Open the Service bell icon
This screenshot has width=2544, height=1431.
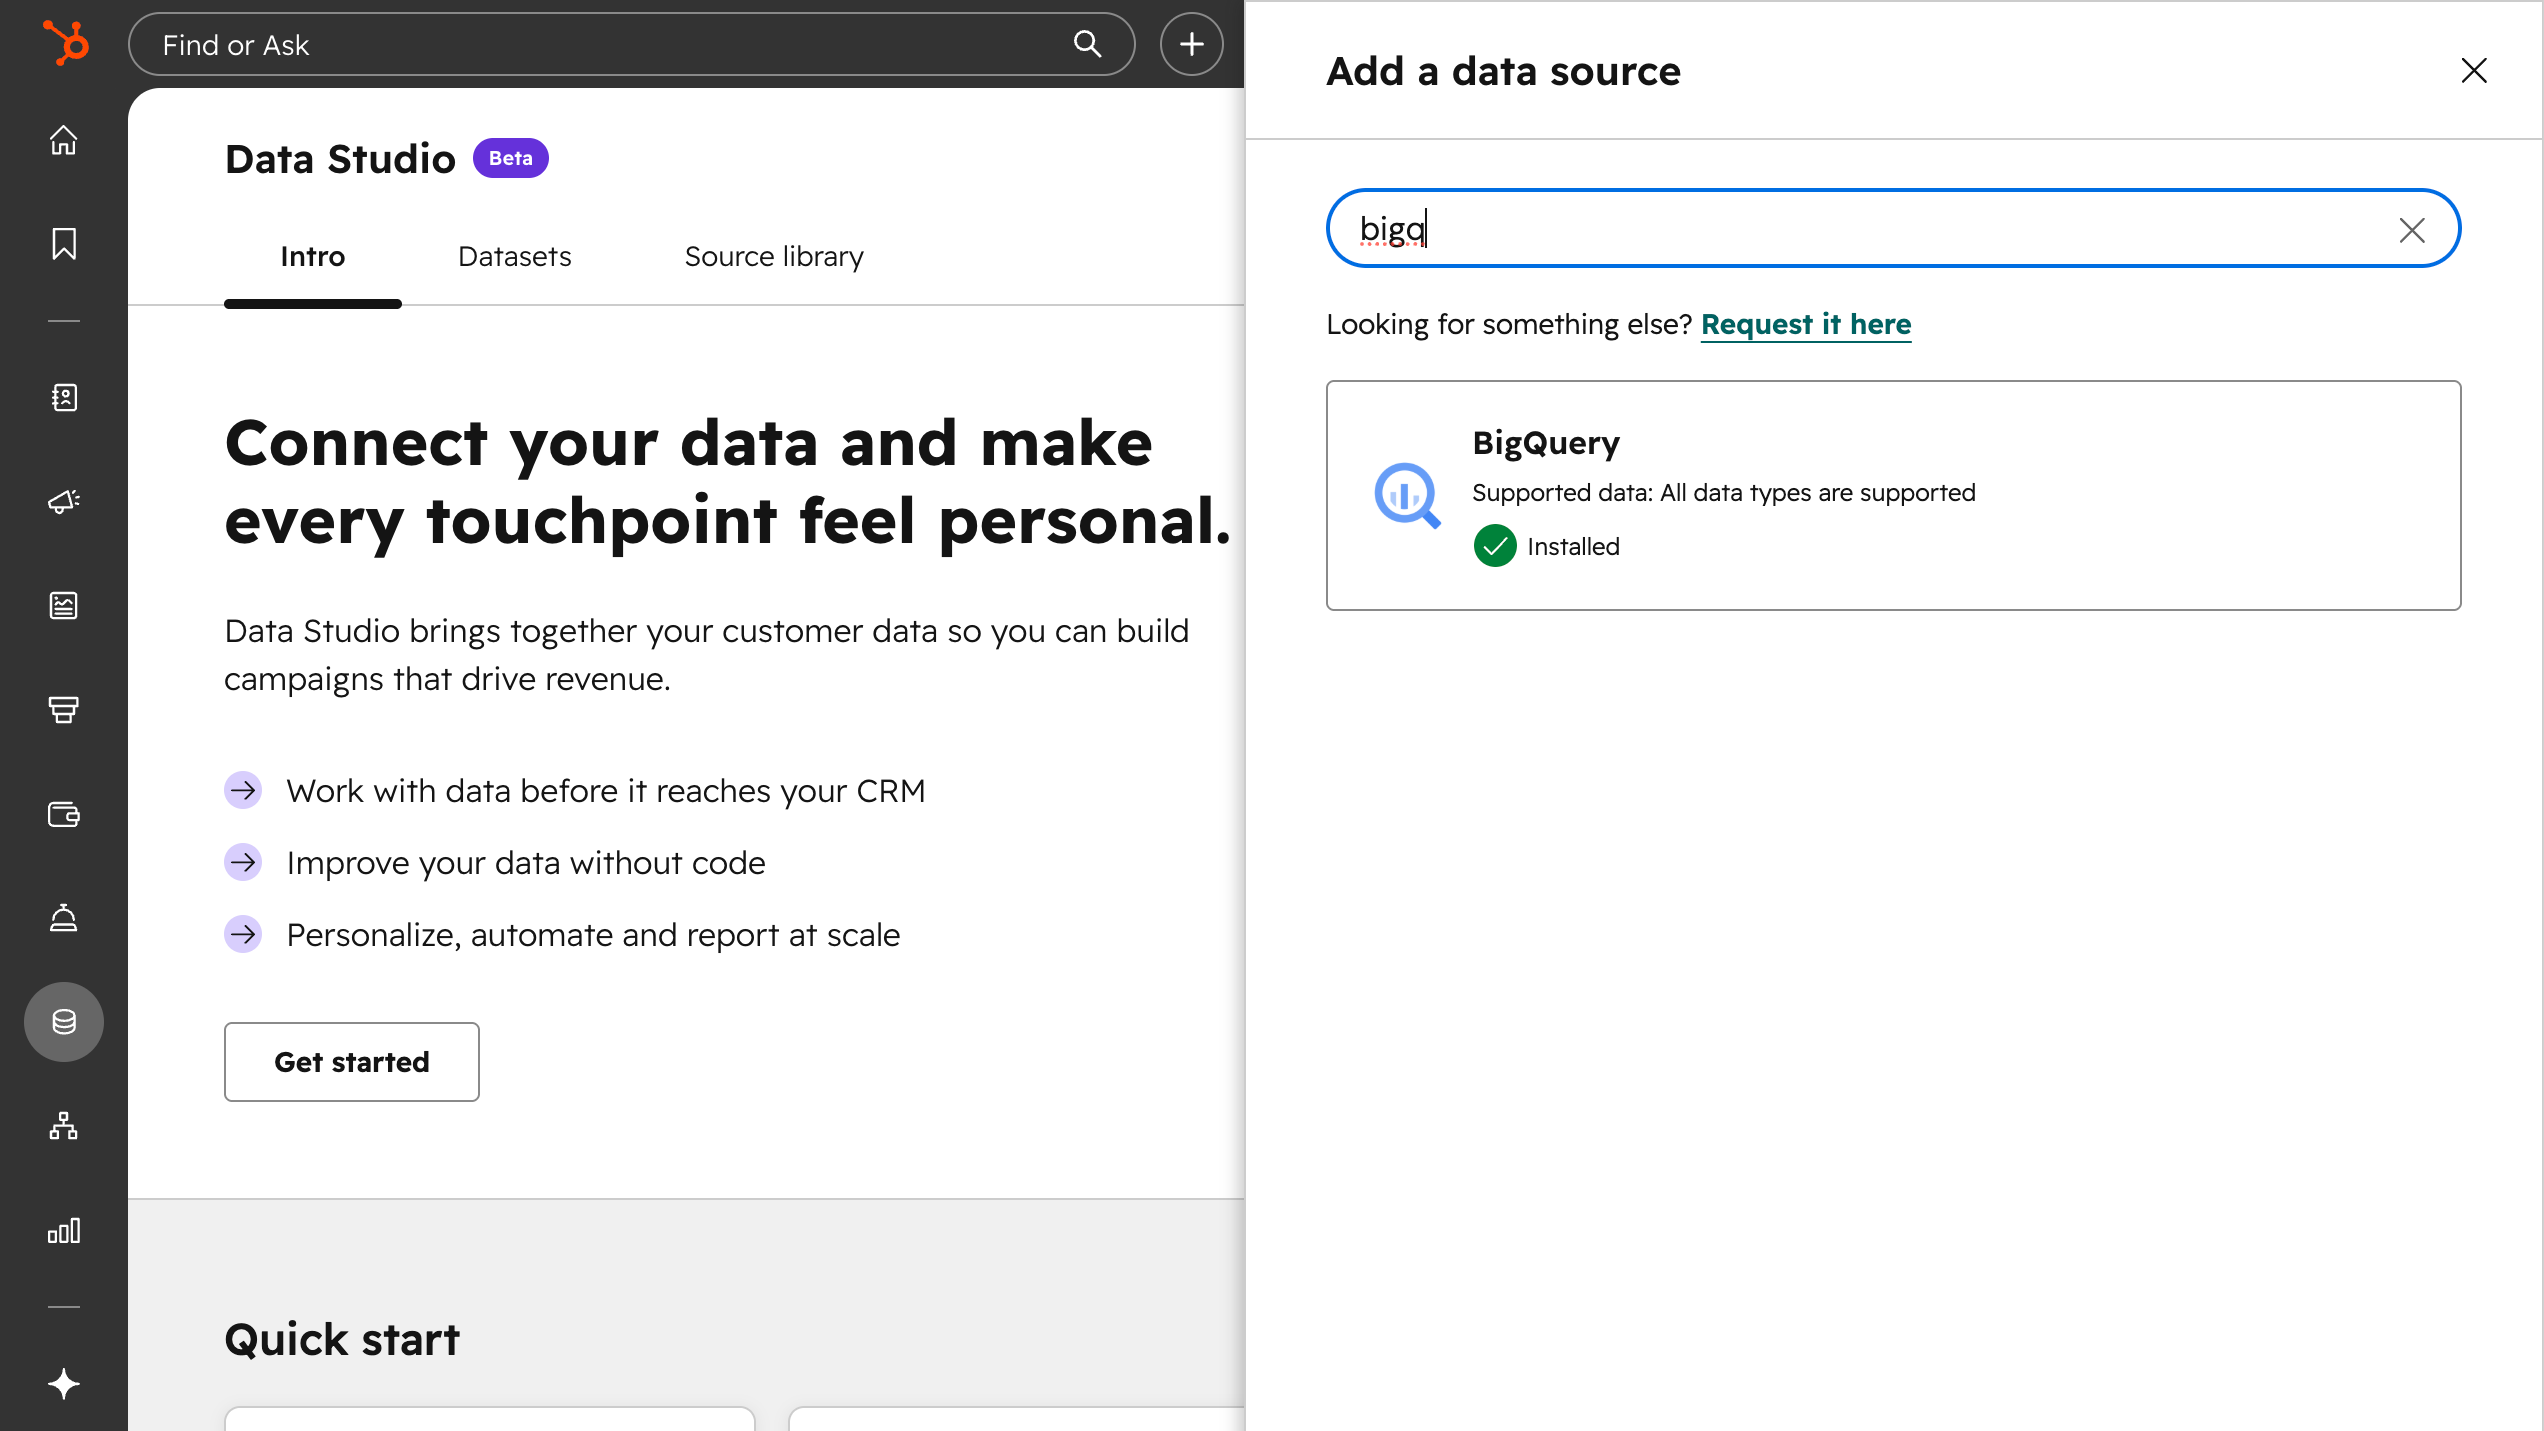click(x=64, y=918)
